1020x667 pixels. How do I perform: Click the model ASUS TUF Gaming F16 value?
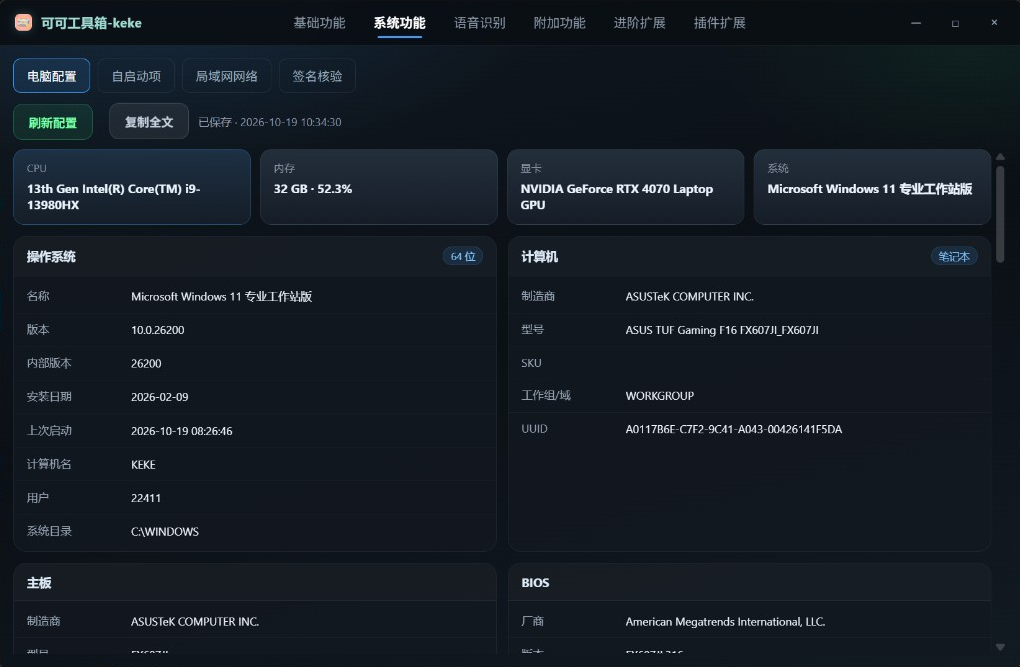pyautogui.click(x=722, y=330)
